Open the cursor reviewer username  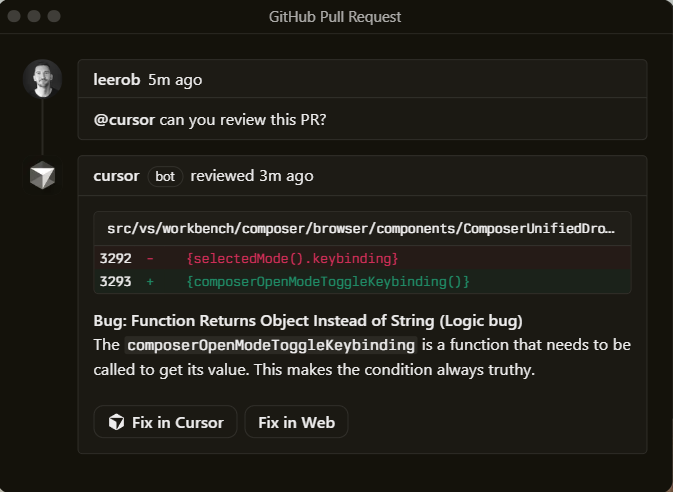116,176
